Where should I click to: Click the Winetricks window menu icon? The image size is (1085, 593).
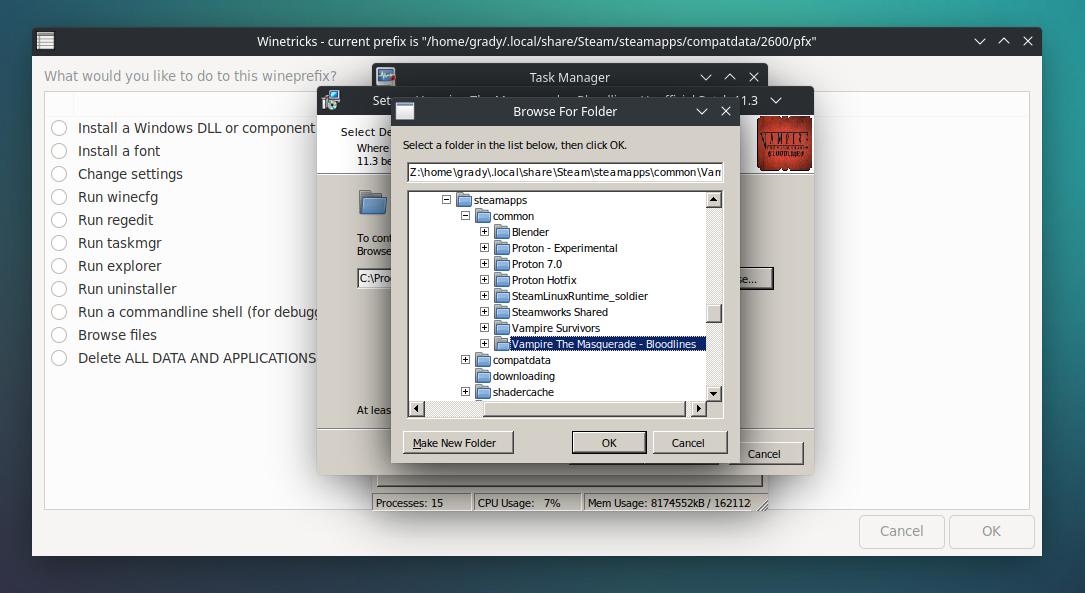coord(46,41)
